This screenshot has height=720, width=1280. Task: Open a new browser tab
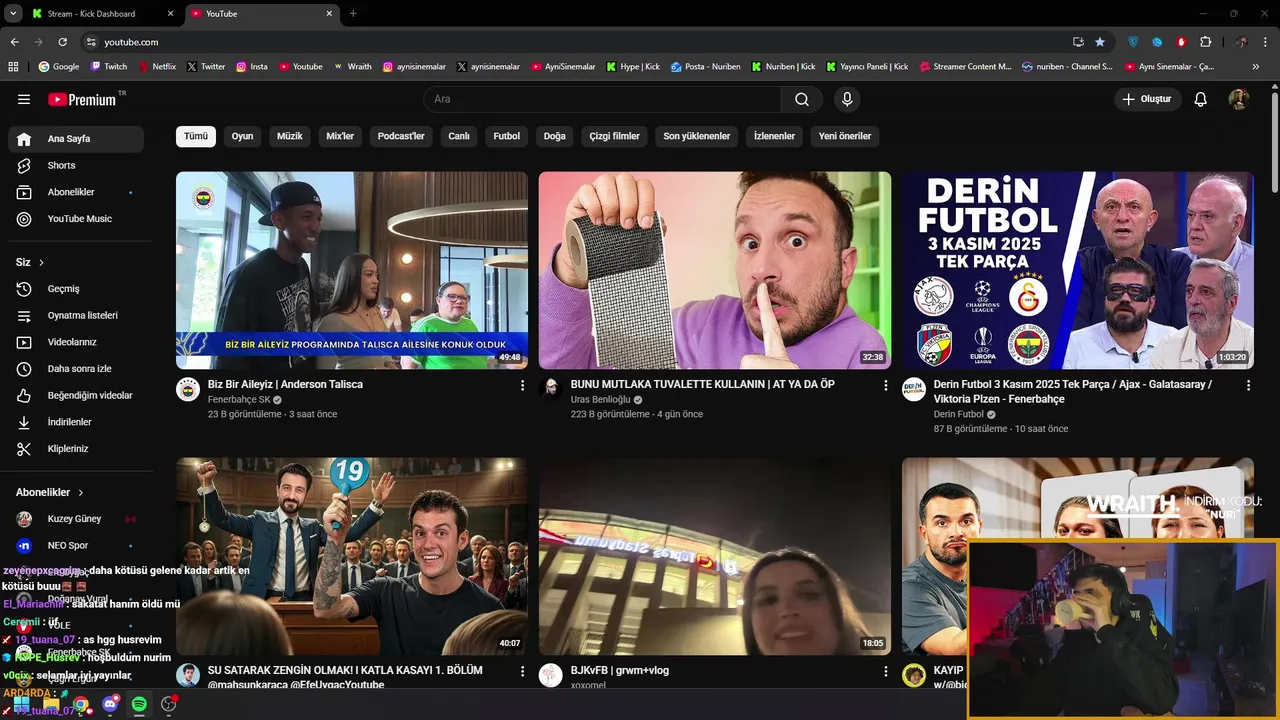(353, 13)
